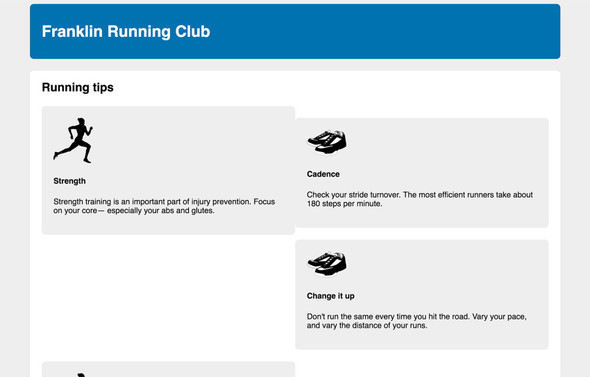The image size is (590, 377).
Task: Click the partially visible card at bottom left
Action: pyautogui.click(x=168, y=369)
